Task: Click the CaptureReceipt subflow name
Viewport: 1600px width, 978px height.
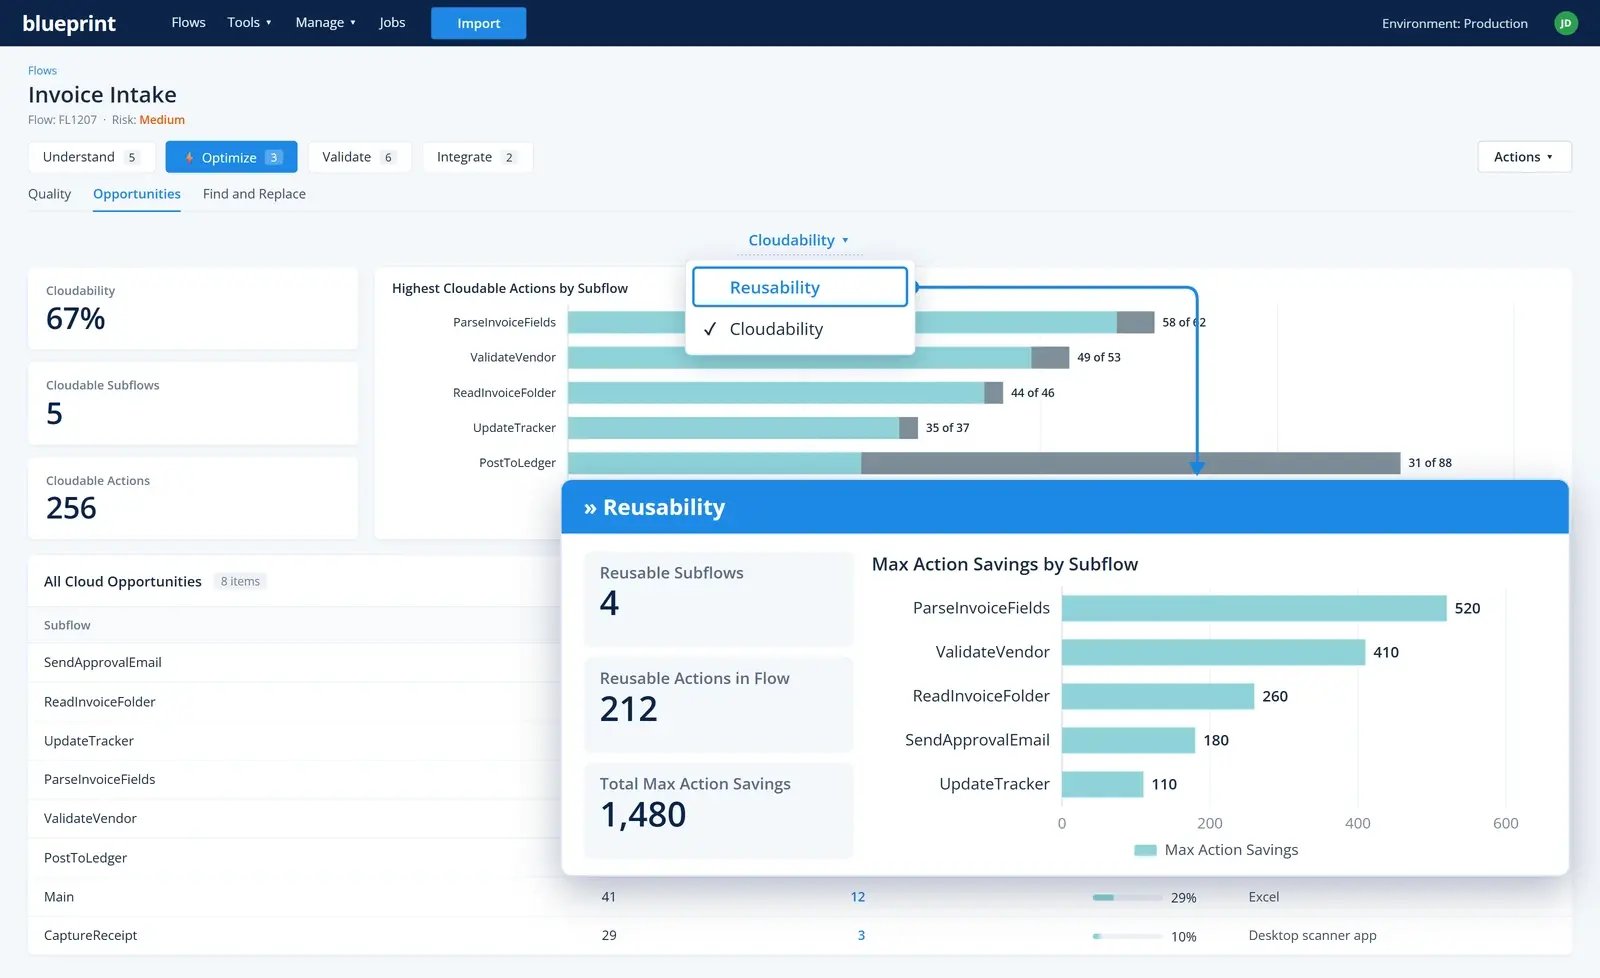Action: (x=90, y=936)
